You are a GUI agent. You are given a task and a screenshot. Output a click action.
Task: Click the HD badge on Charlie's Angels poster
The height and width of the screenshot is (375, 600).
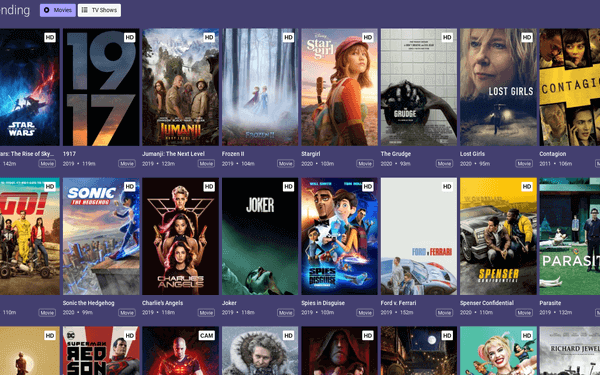tap(209, 187)
